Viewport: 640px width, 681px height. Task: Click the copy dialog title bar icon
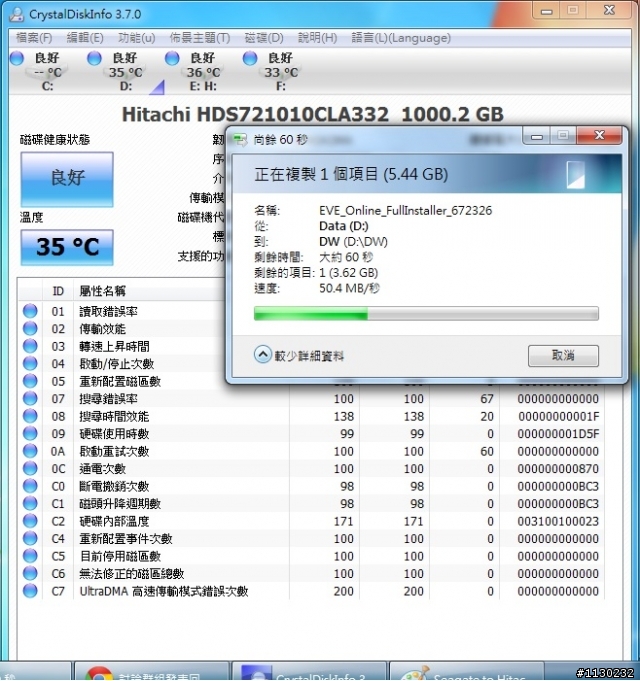click(x=240, y=139)
